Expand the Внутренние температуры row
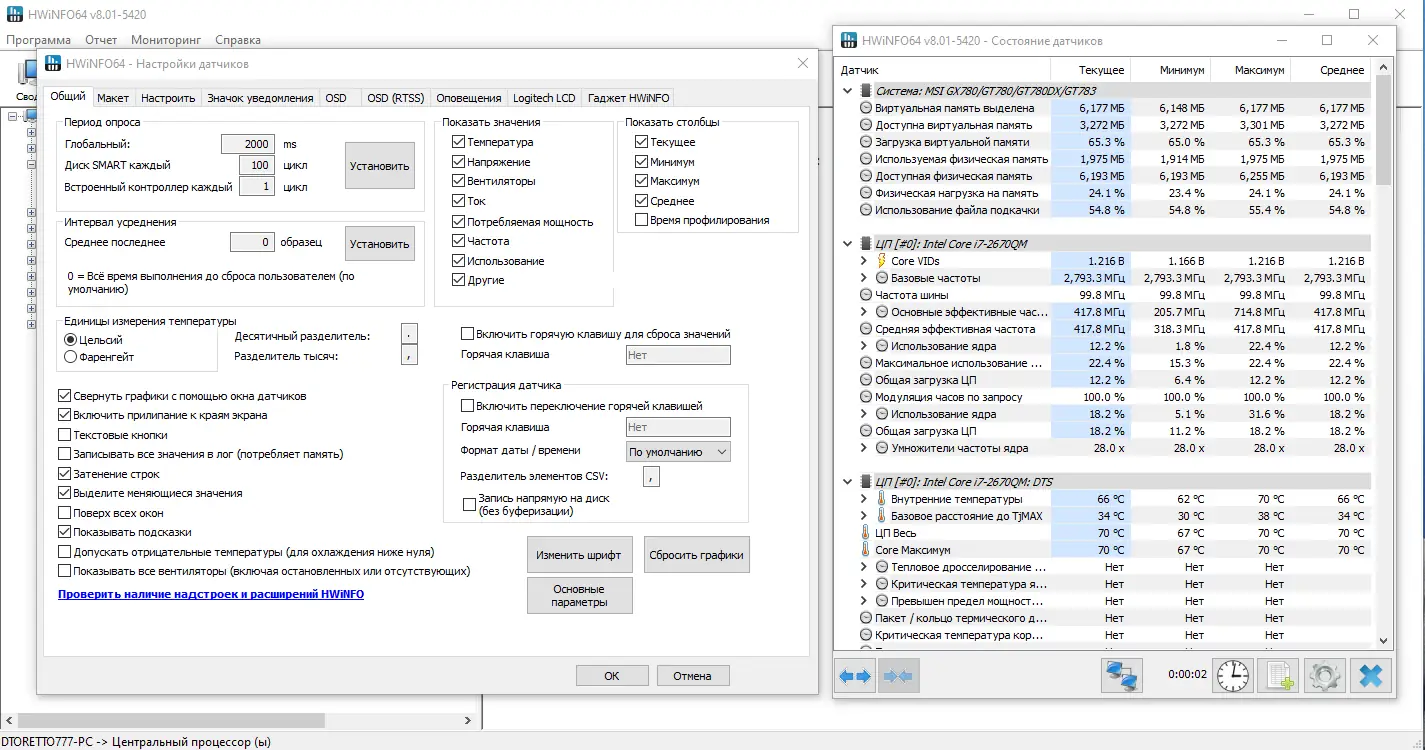The image size is (1425, 750). click(x=864, y=499)
